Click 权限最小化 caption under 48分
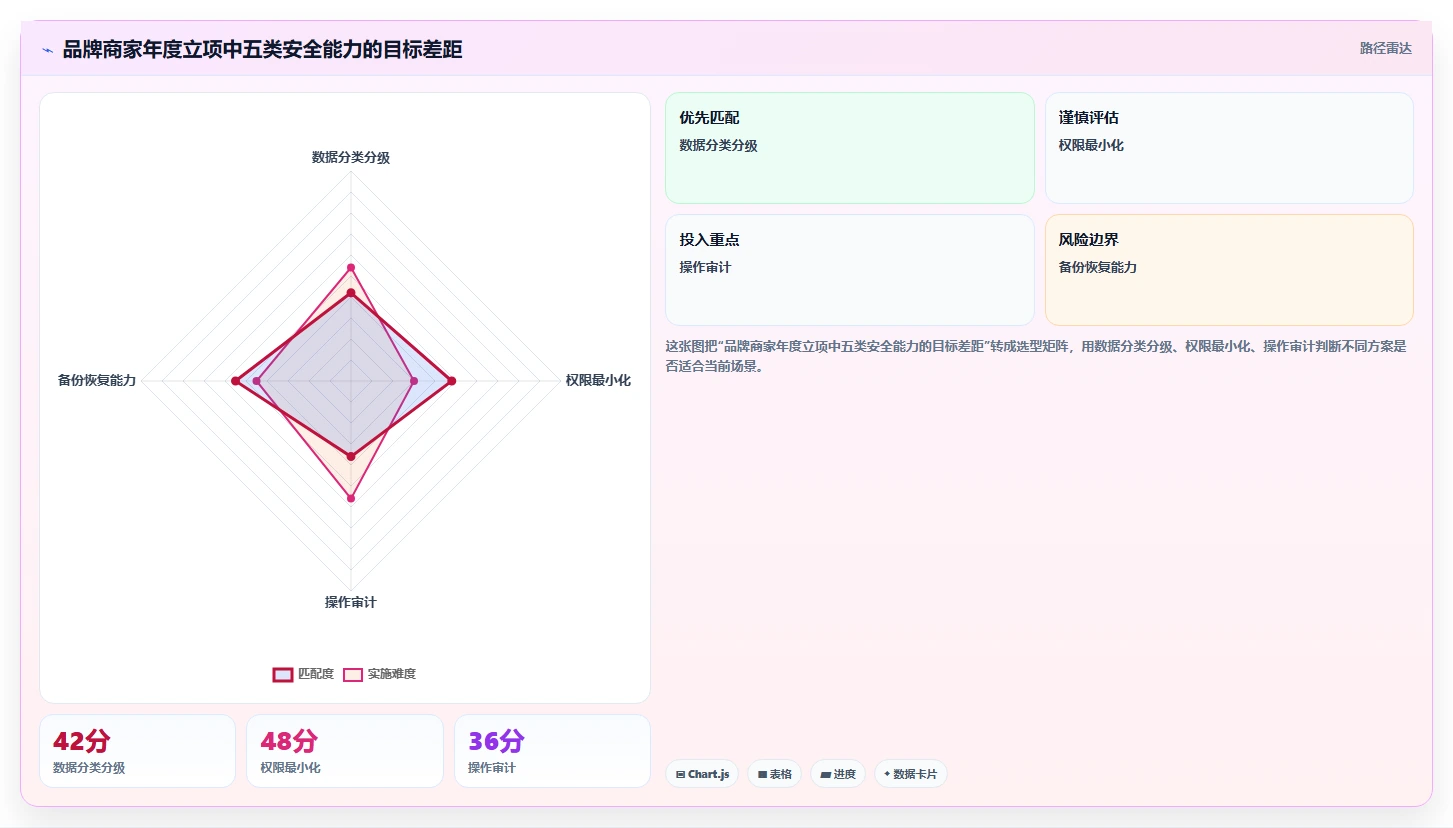1453x828 pixels. click(x=290, y=768)
